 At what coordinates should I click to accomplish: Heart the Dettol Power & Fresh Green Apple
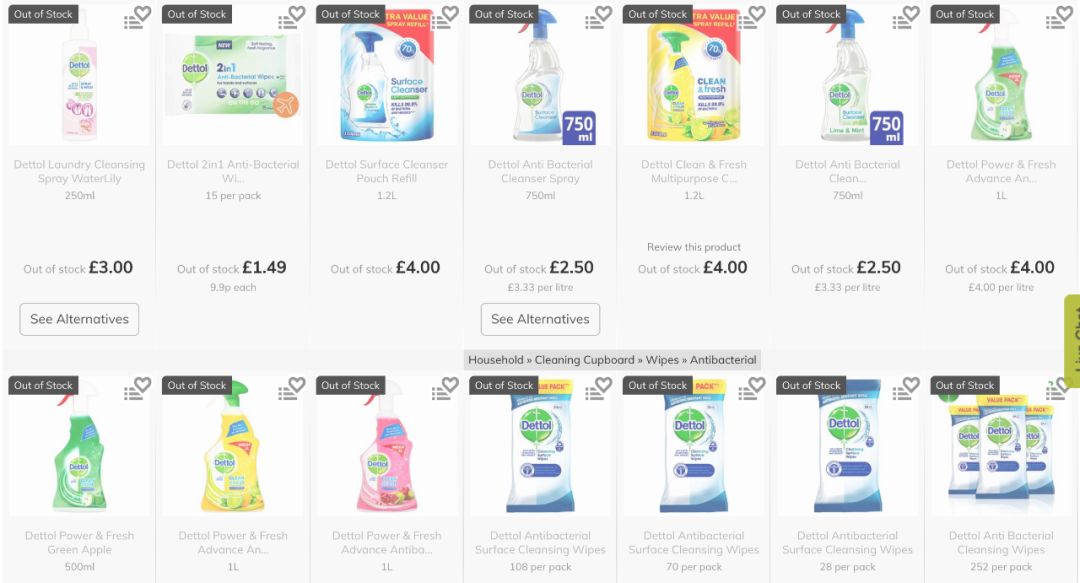[143, 385]
